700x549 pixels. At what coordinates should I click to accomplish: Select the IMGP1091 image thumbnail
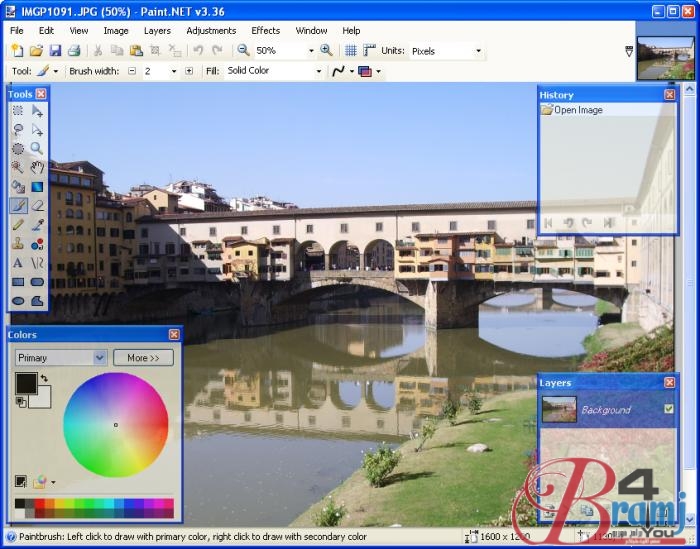point(666,58)
